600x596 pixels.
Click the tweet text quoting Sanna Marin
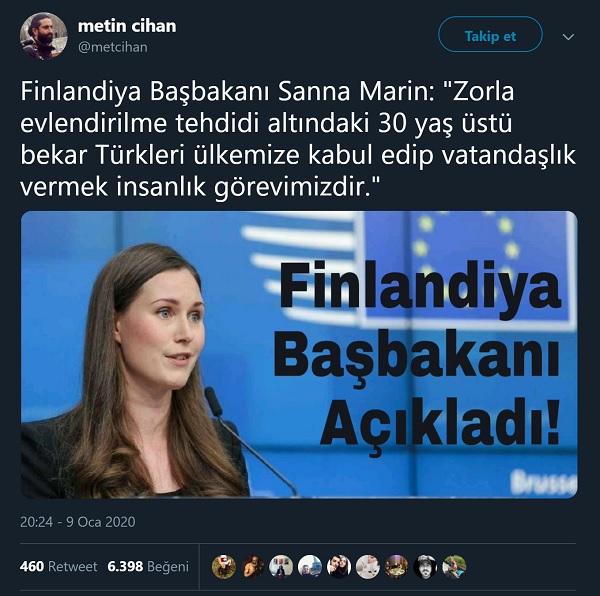tap(298, 140)
